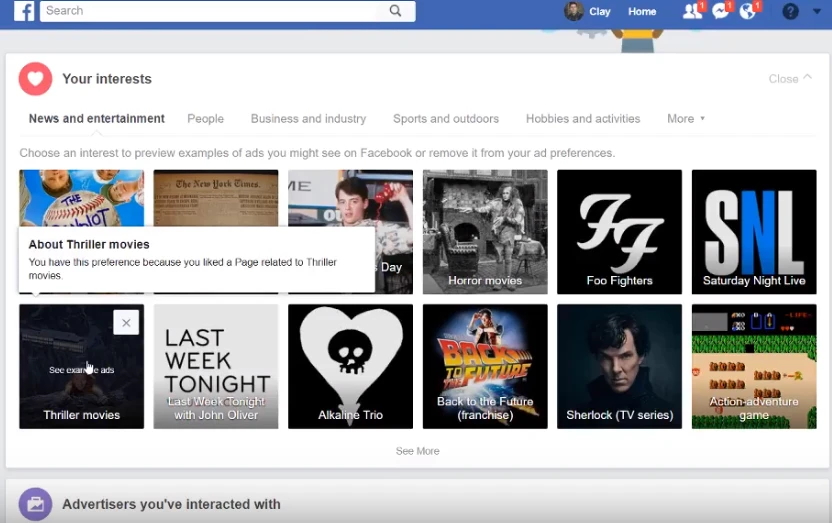The image size is (832, 523).
Task: Go to the Home link
Action: click(x=642, y=11)
